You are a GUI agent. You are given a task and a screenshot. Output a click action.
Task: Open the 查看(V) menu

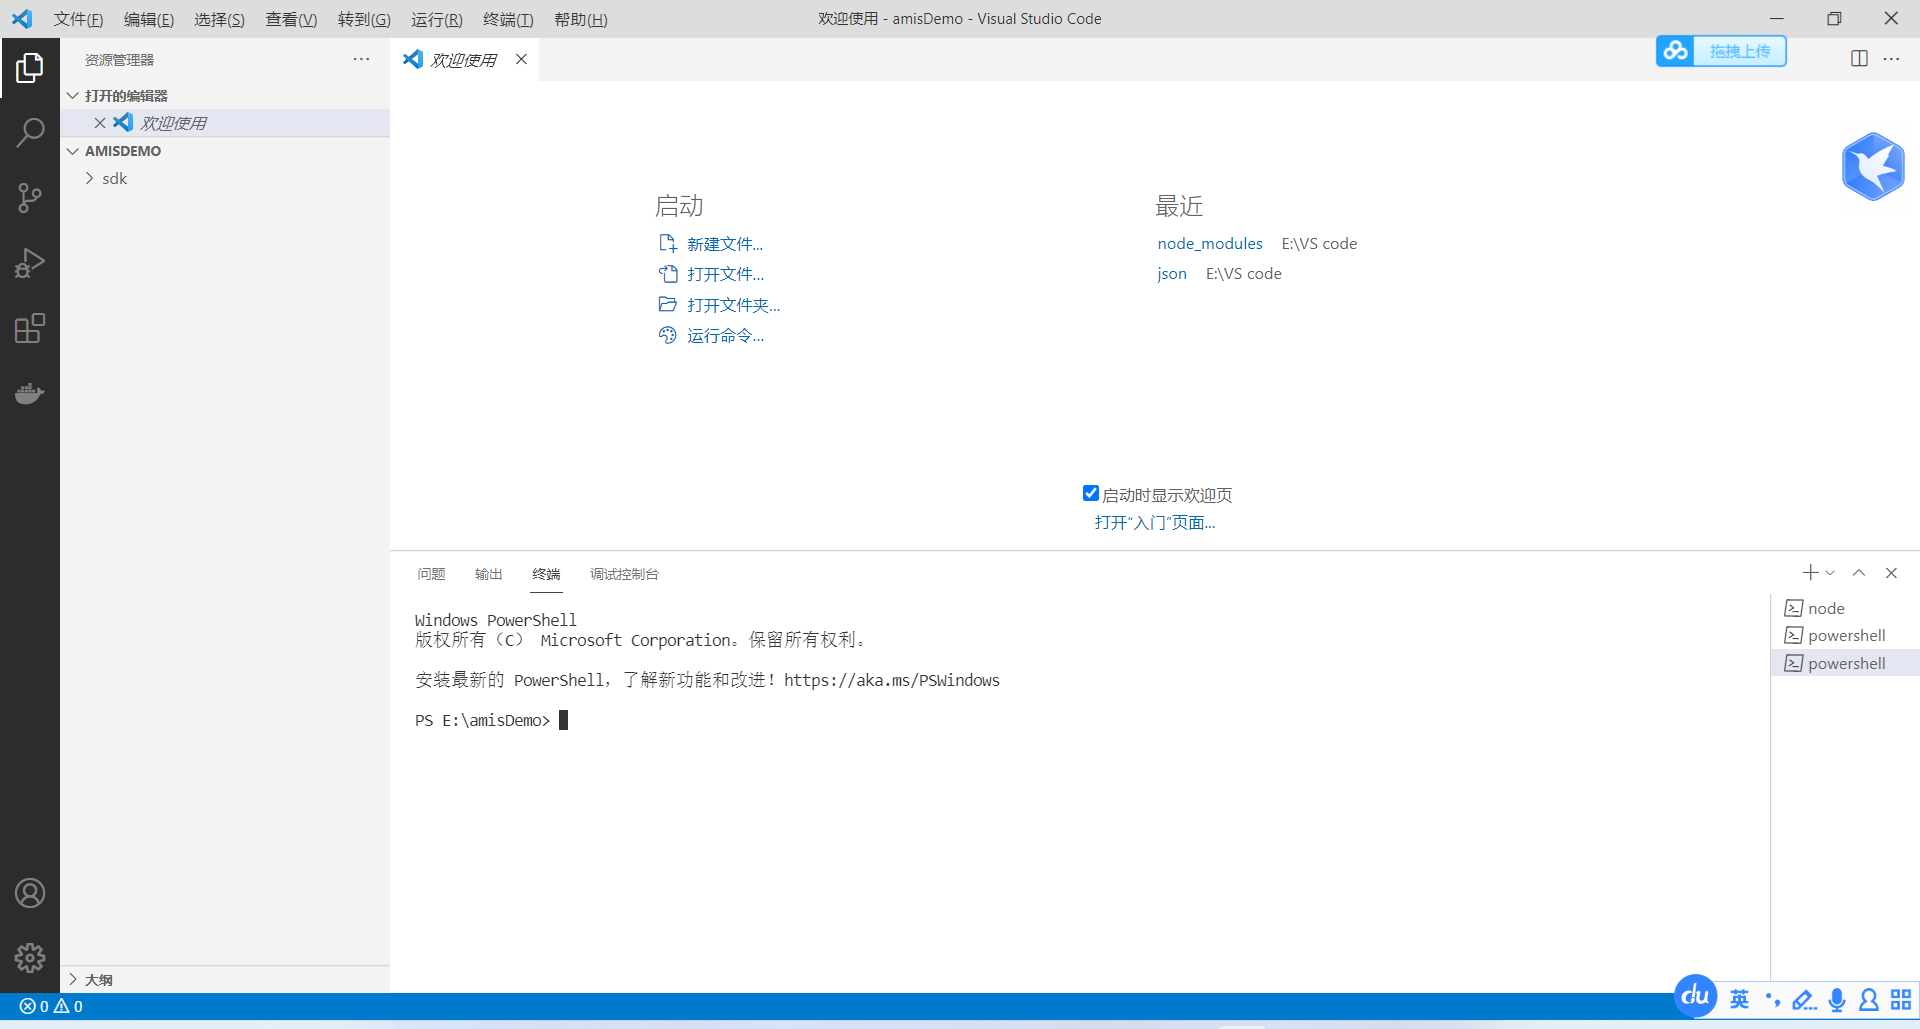pyautogui.click(x=291, y=19)
